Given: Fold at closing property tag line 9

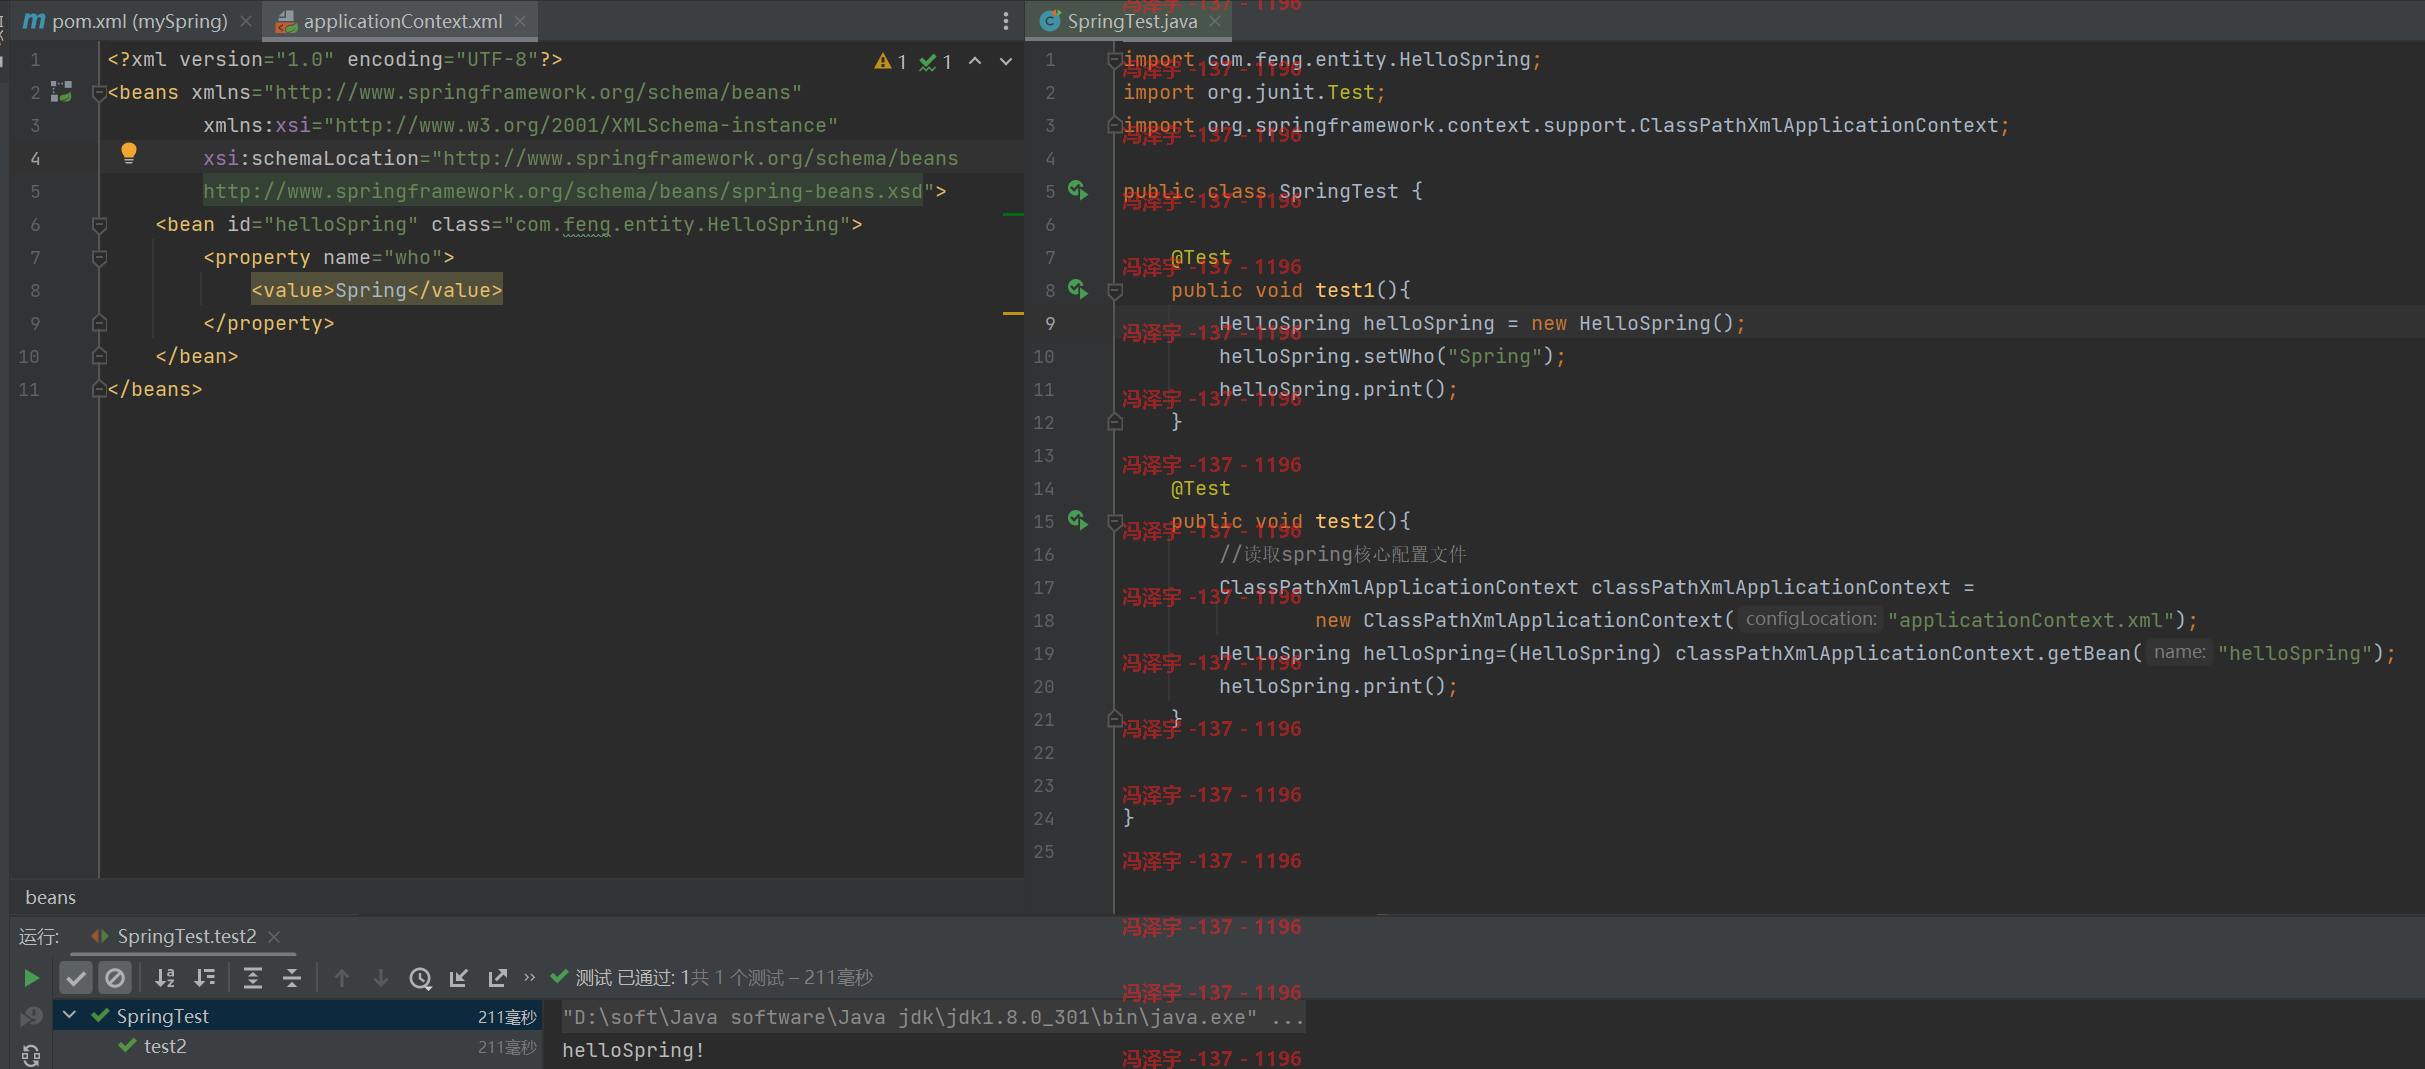Looking at the screenshot, I should tap(99, 324).
